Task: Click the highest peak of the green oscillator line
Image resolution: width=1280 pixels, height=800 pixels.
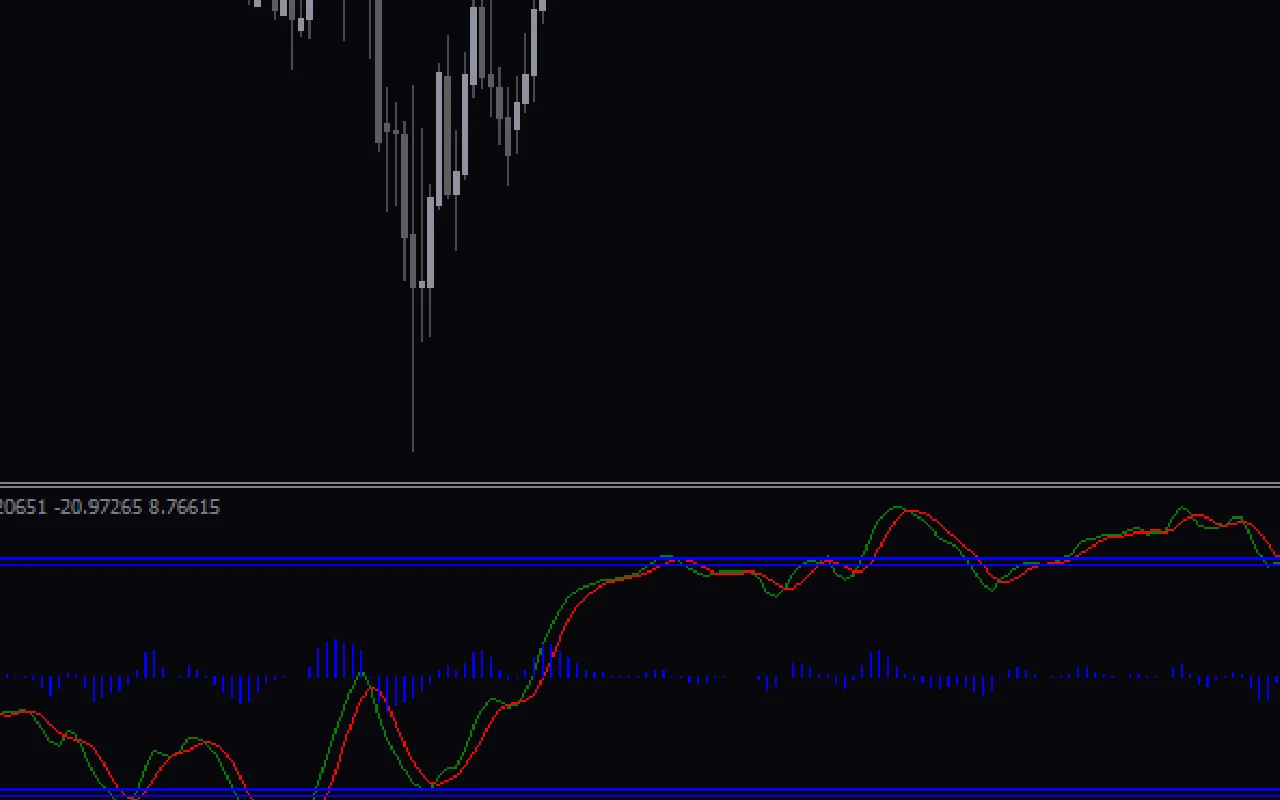Action: (897, 507)
